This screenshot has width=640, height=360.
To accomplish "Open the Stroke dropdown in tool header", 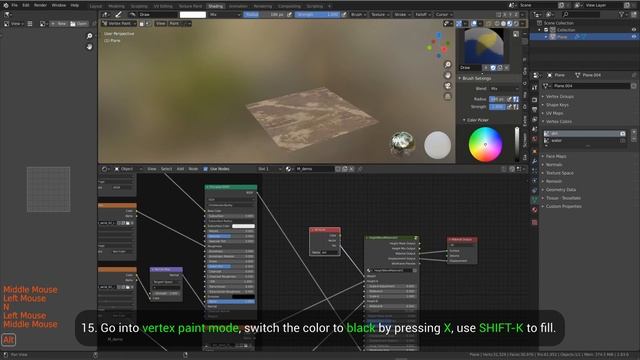I will (402, 15).
